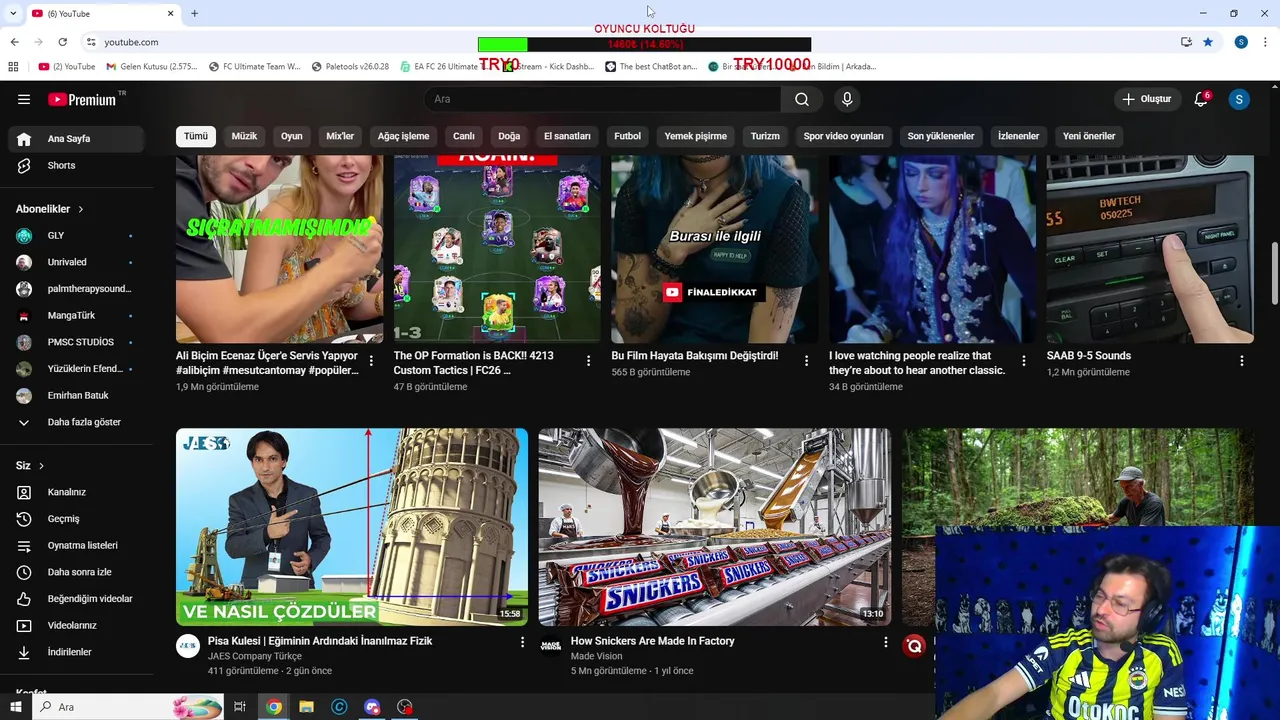Screen dimensions: 1280x720
Task: Click JAES Company Türkçe channel name
Action: 254,656
